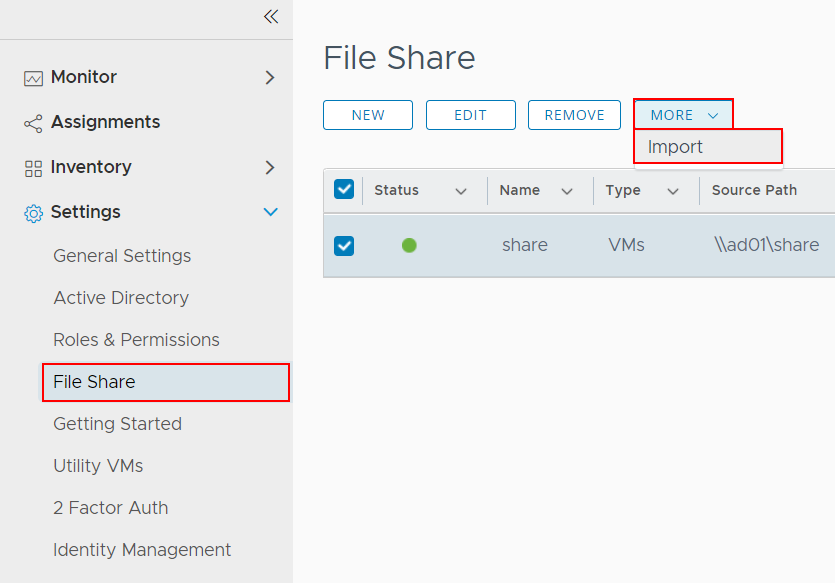Expand the Monitor menu chevron
The height and width of the screenshot is (583, 835).
tap(269, 77)
